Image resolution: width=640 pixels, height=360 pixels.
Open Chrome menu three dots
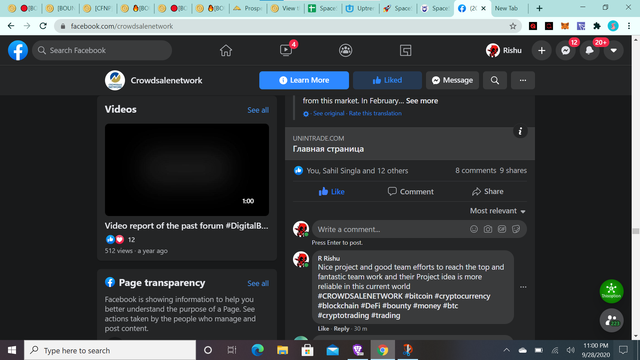629,26
